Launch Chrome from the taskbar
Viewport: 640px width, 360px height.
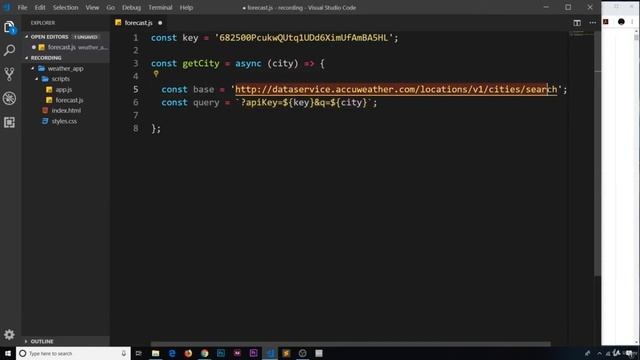pos(204,353)
